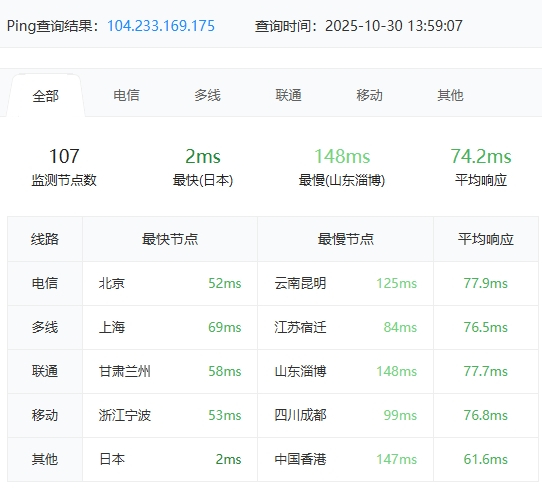Click the 平均响应 table column header
Screen dimensions: 542x489
pos(486,239)
